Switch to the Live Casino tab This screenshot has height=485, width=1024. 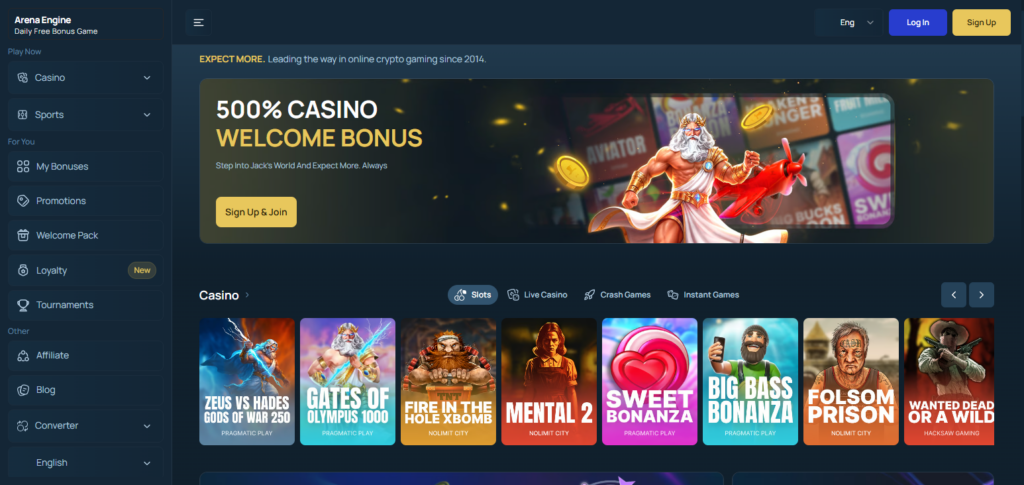pyautogui.click(x=537, y=295)
